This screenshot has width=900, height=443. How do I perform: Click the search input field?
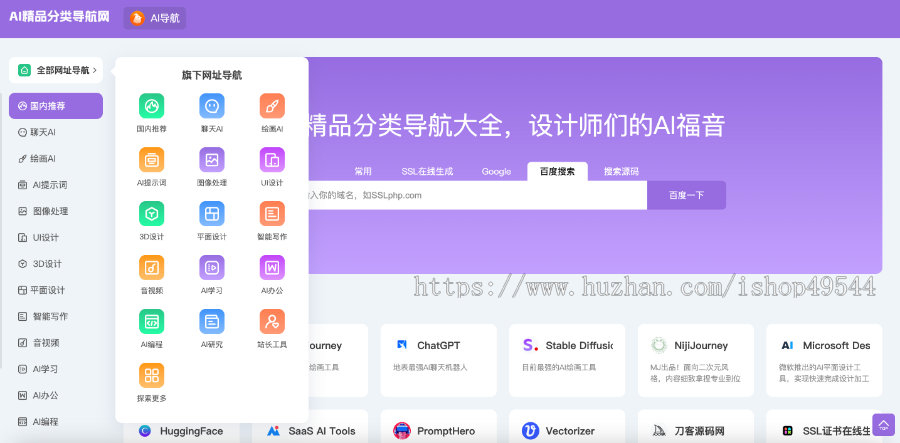click(x=478, y=195)
